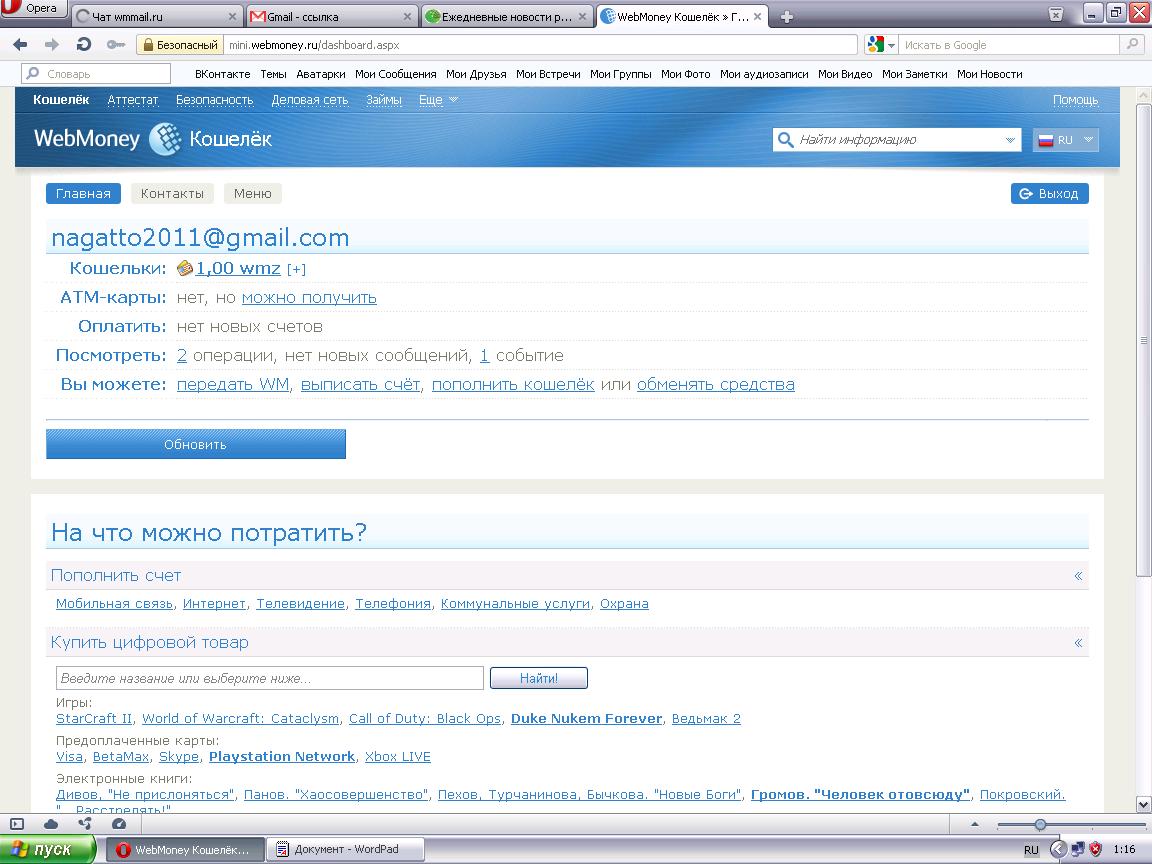Click the antivirus shield tray icon
The image size is (1152, 864).
pos(1096,849)
